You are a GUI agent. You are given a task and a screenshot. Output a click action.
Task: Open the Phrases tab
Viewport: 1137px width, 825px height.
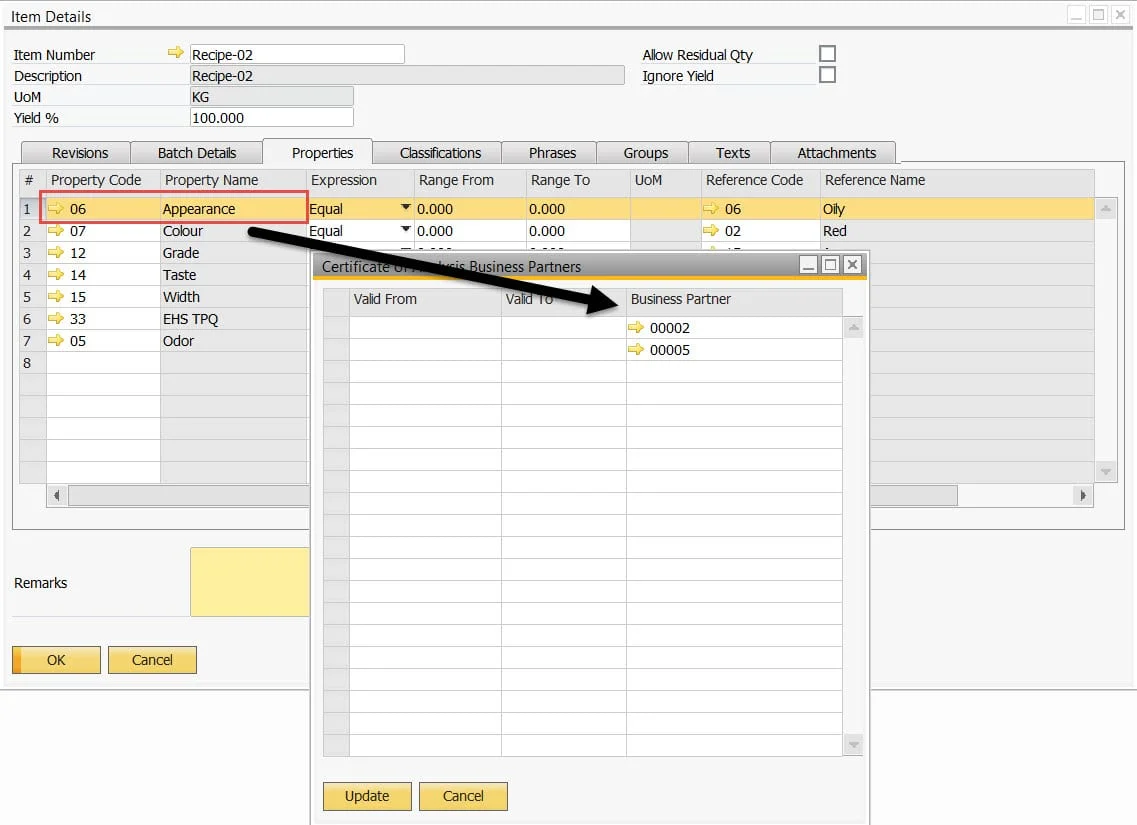550,152
